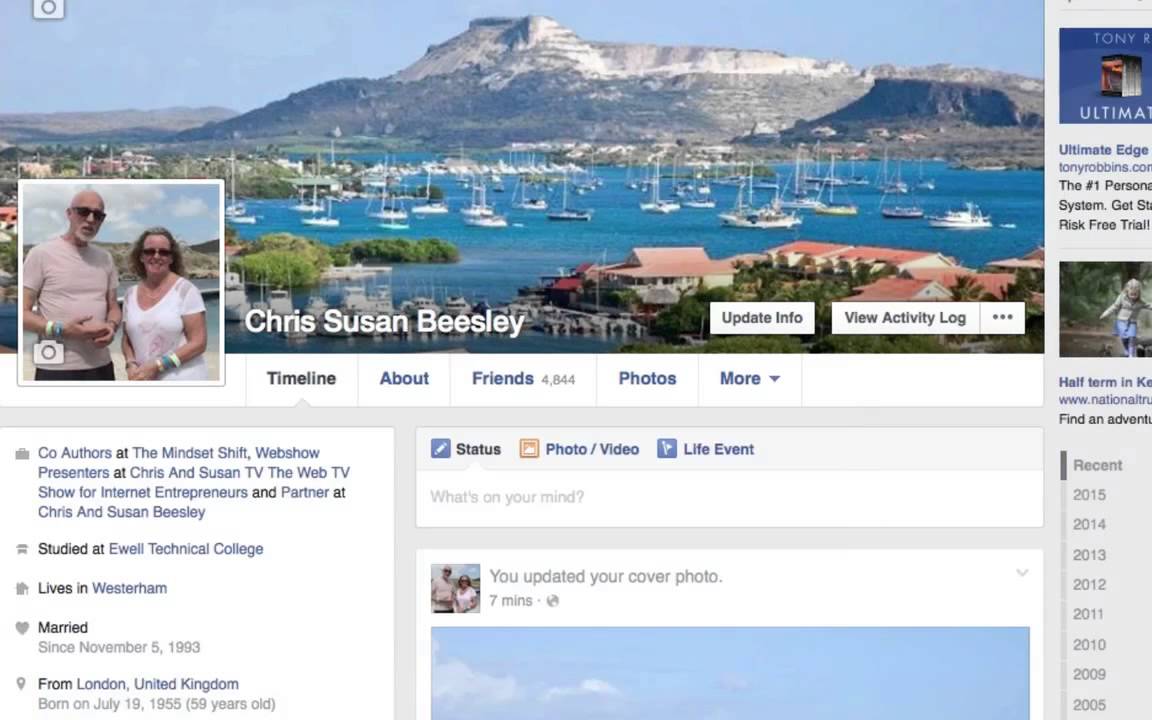
Task: Choose the Photo / Video icon
Action: point(529,448)
